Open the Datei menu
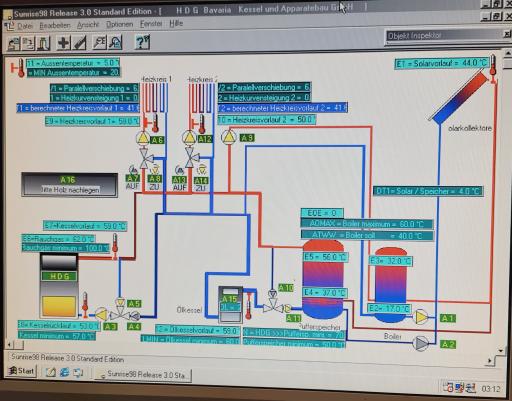Screen dimensions: 512x401 point(25,26)
